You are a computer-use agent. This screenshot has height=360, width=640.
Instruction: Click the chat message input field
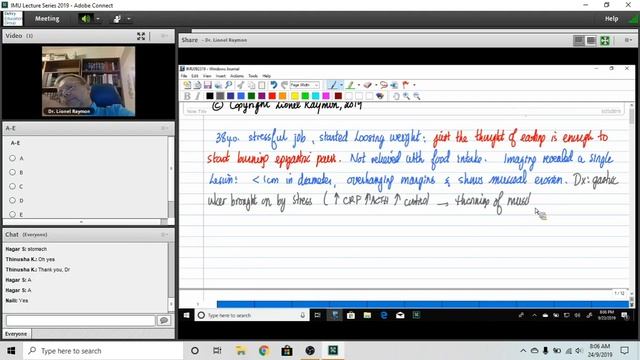tap(80, 320)
